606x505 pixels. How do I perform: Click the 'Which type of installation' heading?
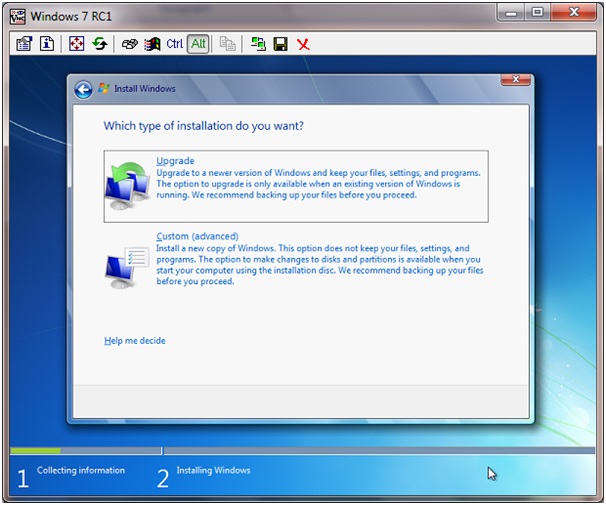tap(204, 126)
